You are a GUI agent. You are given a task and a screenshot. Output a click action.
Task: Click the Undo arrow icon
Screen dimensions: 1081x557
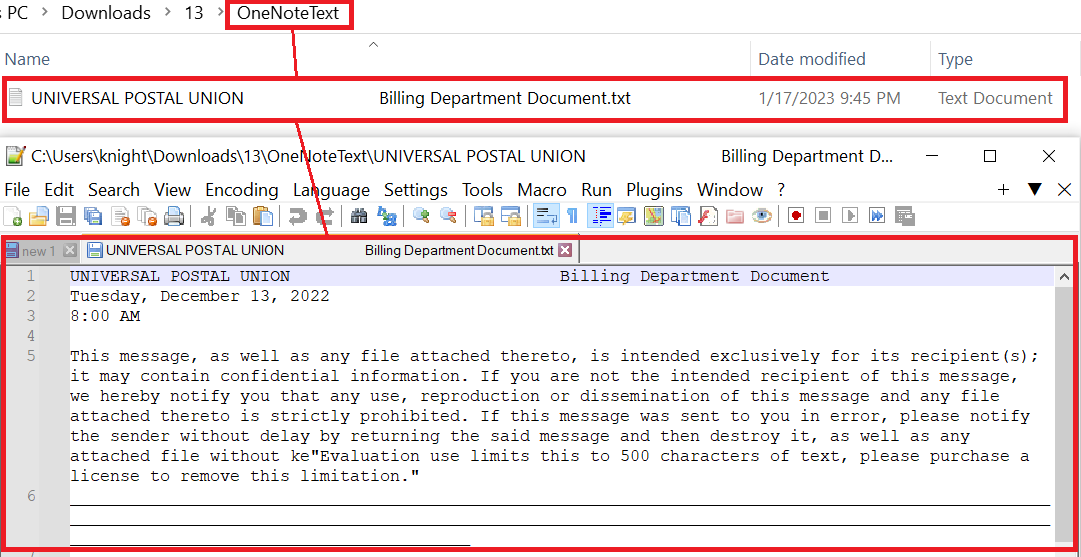pyautogui.click(x=297, y=215)
